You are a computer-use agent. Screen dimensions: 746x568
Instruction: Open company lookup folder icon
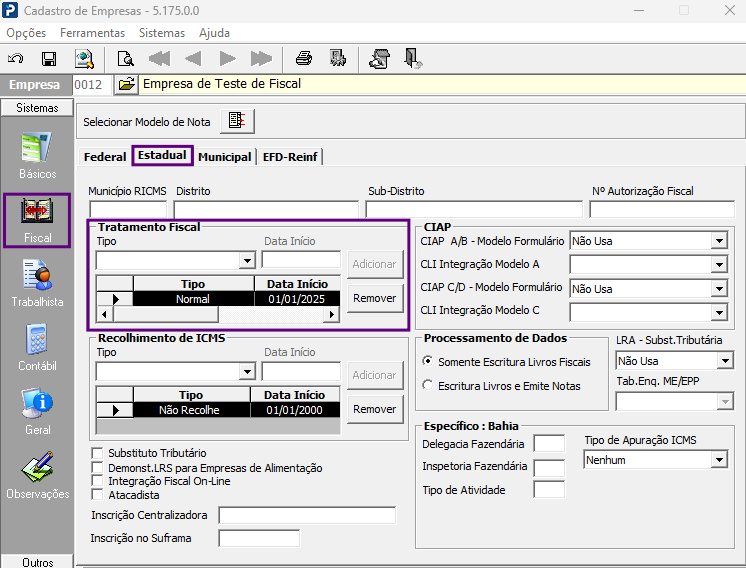point(126,85)
